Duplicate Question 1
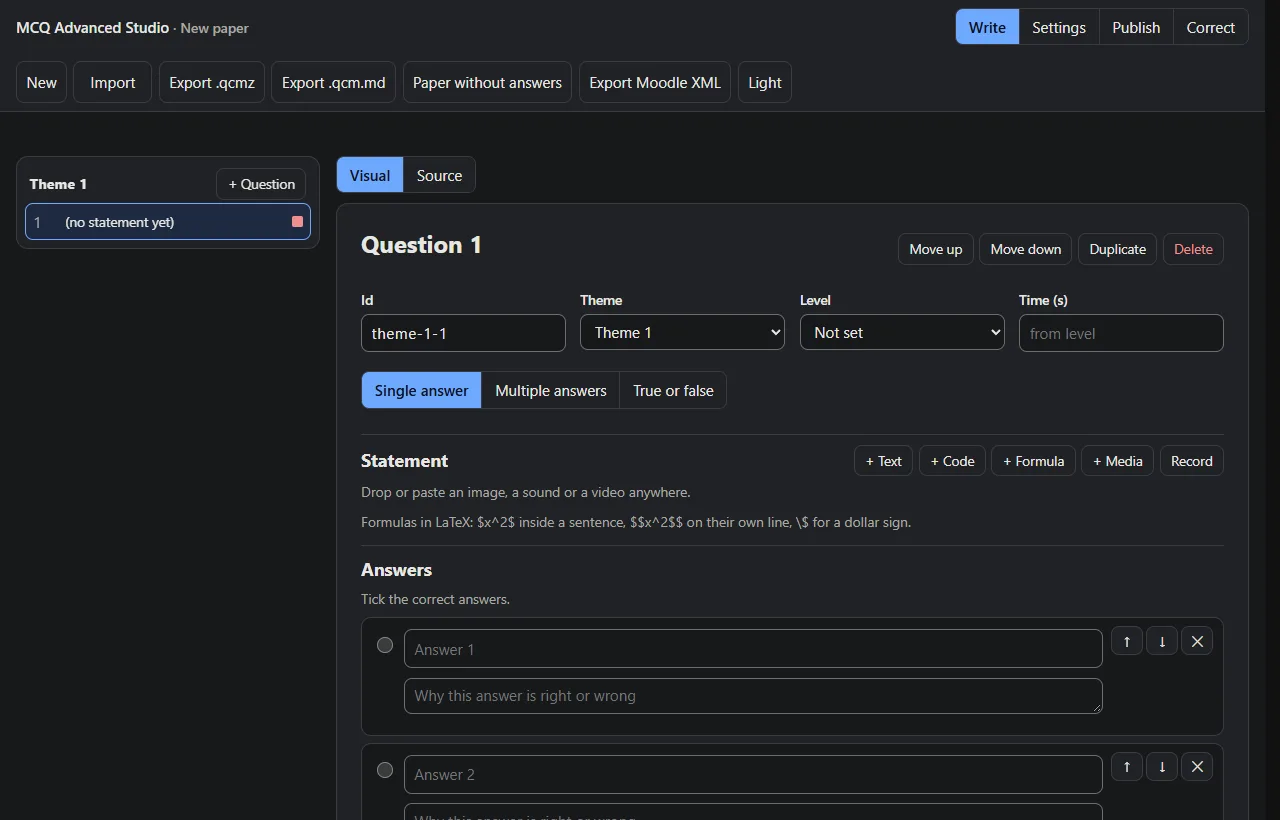Image resolution: width=1280 pixels, height=820 pixels. [1118, 249]
